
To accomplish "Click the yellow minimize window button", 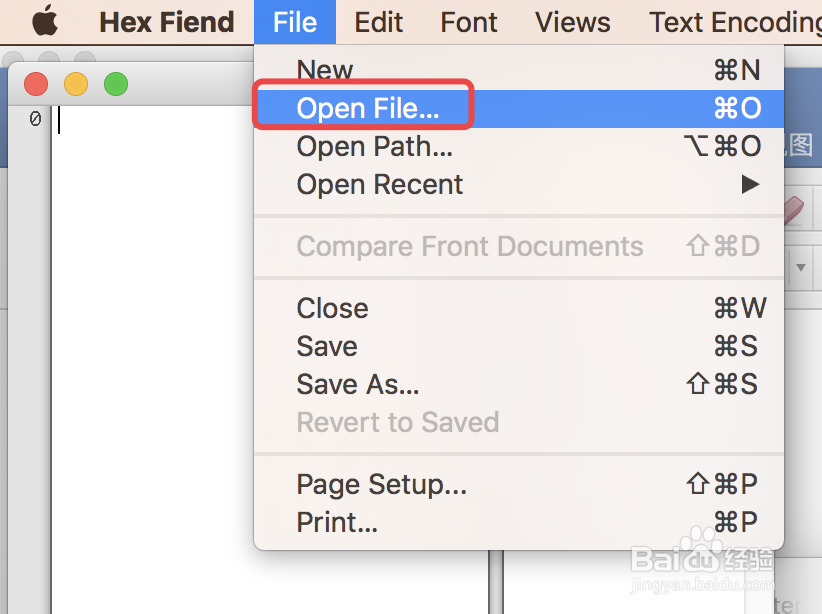I will [x=76, y=85].
